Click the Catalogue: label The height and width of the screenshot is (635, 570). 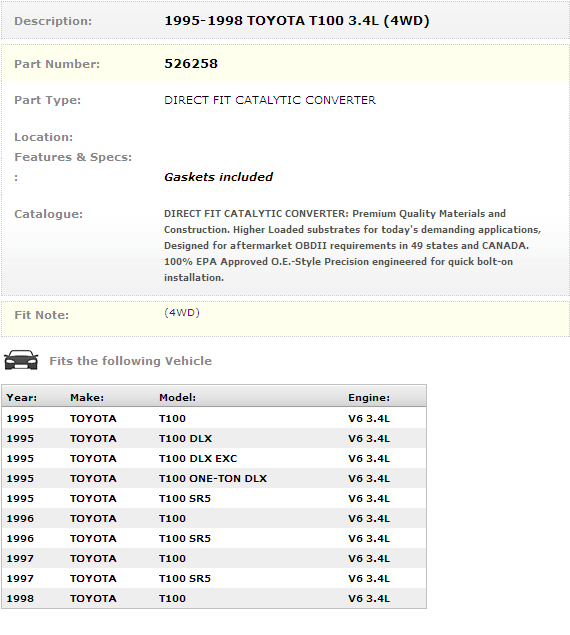(48, 214)
